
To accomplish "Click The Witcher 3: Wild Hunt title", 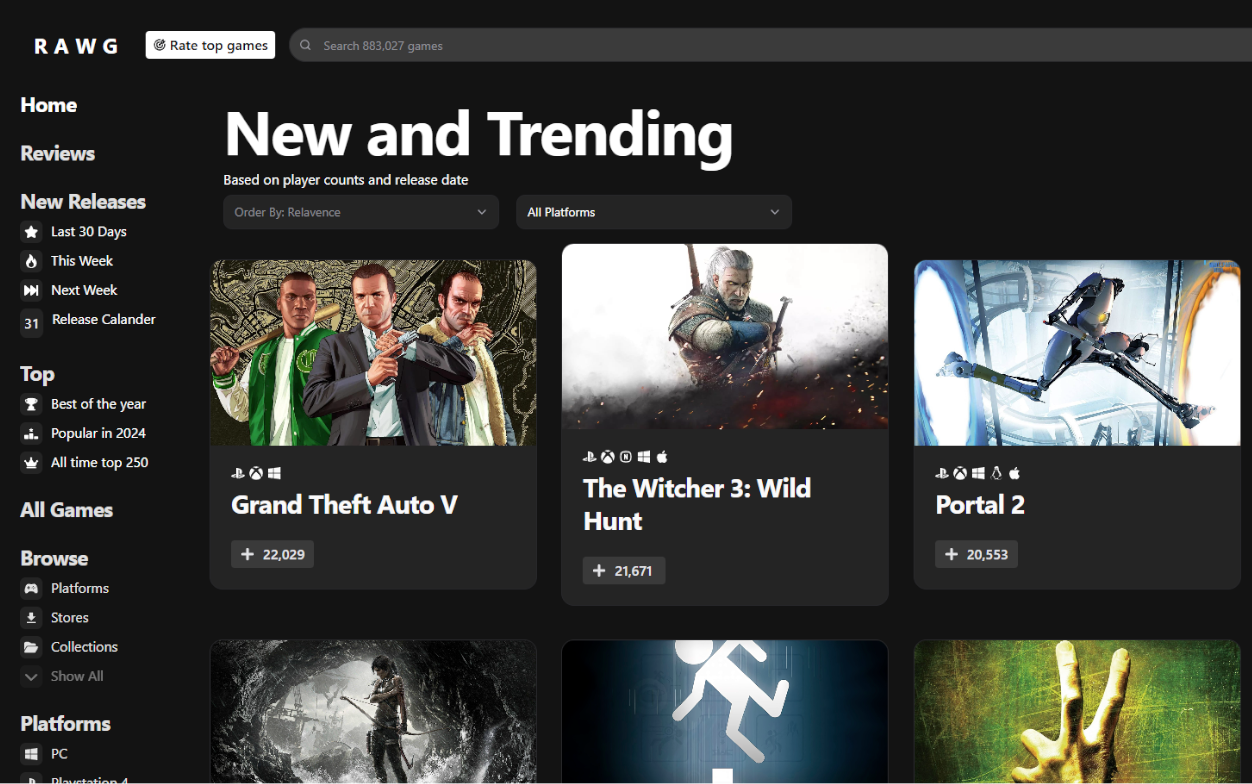I will tap(697, 505).
